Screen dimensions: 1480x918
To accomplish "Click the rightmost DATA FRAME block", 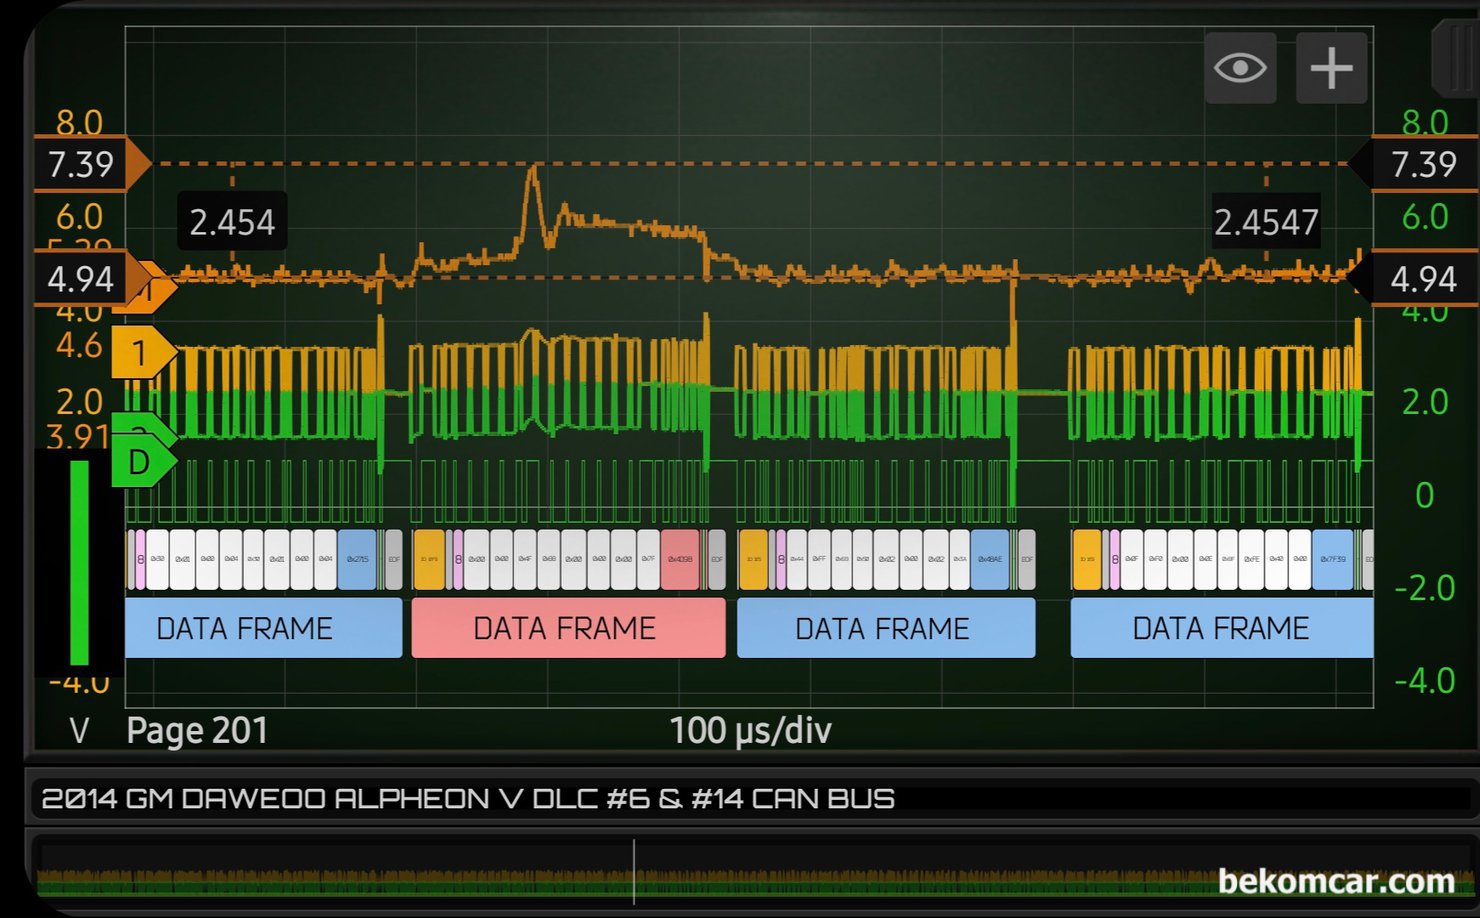I will [x=1220, y=628].
